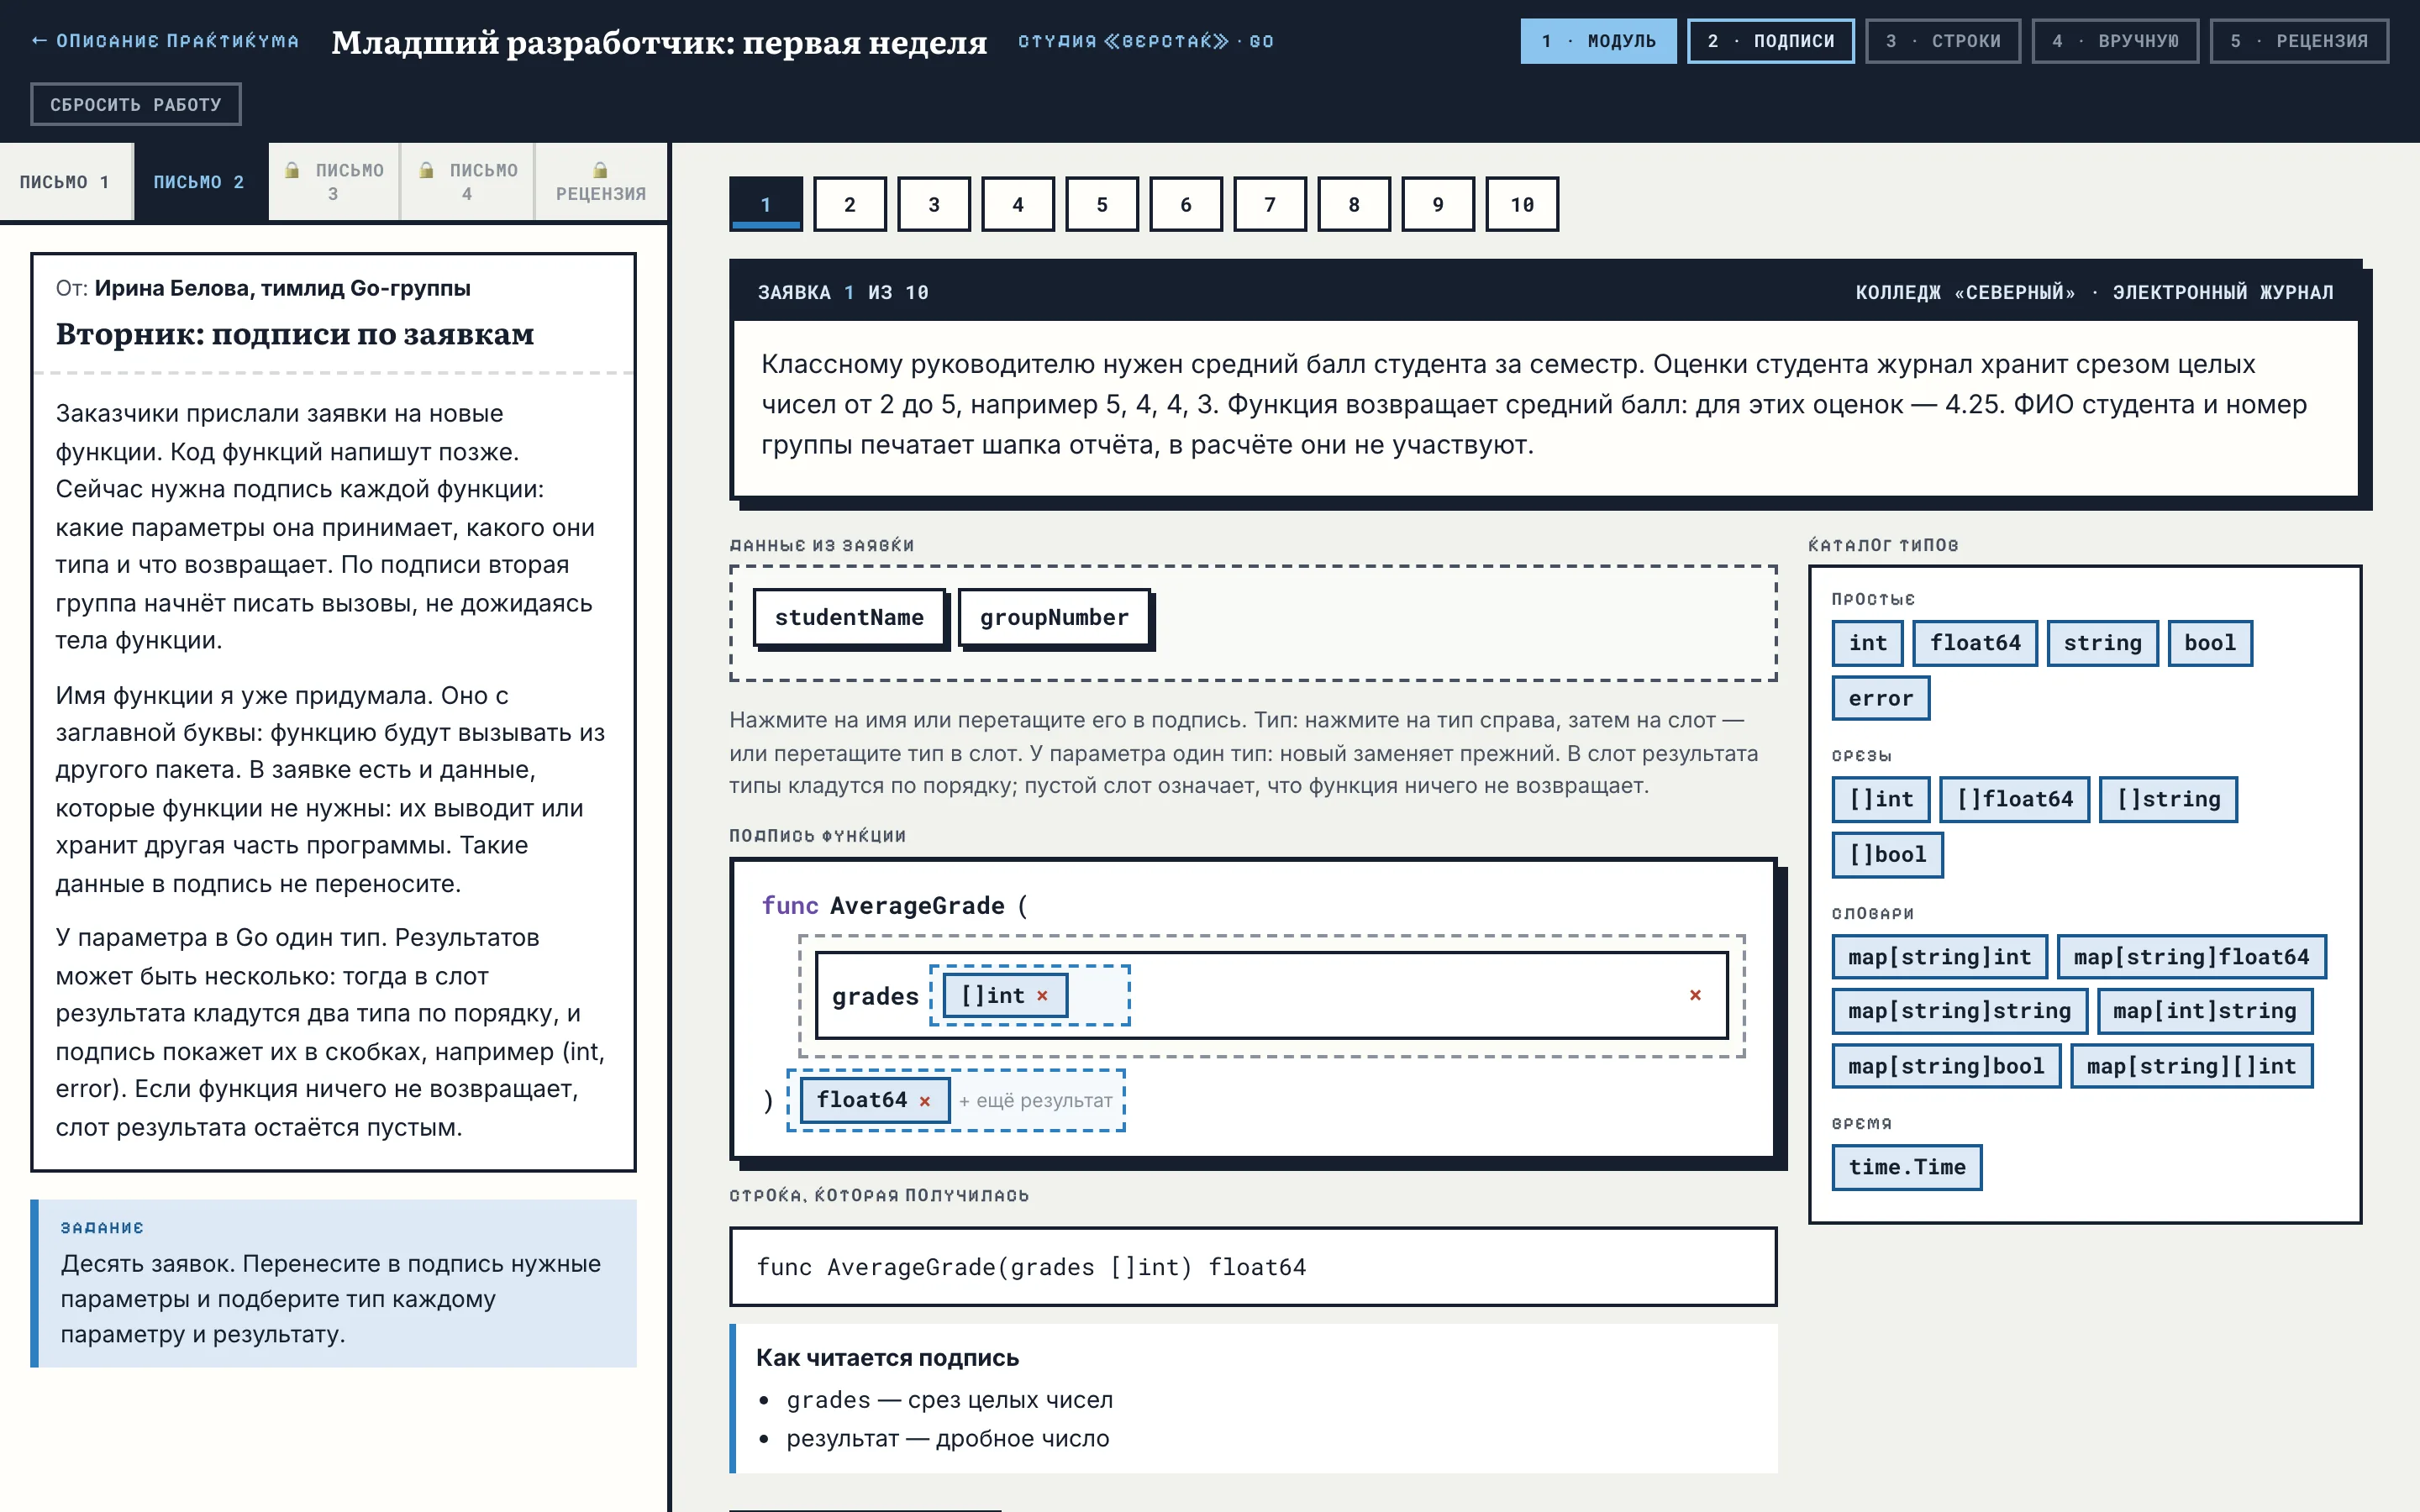Screen dimensions: 2420x1512
Task: Choose the []float64 slice type
Action: click(2015, 799)
